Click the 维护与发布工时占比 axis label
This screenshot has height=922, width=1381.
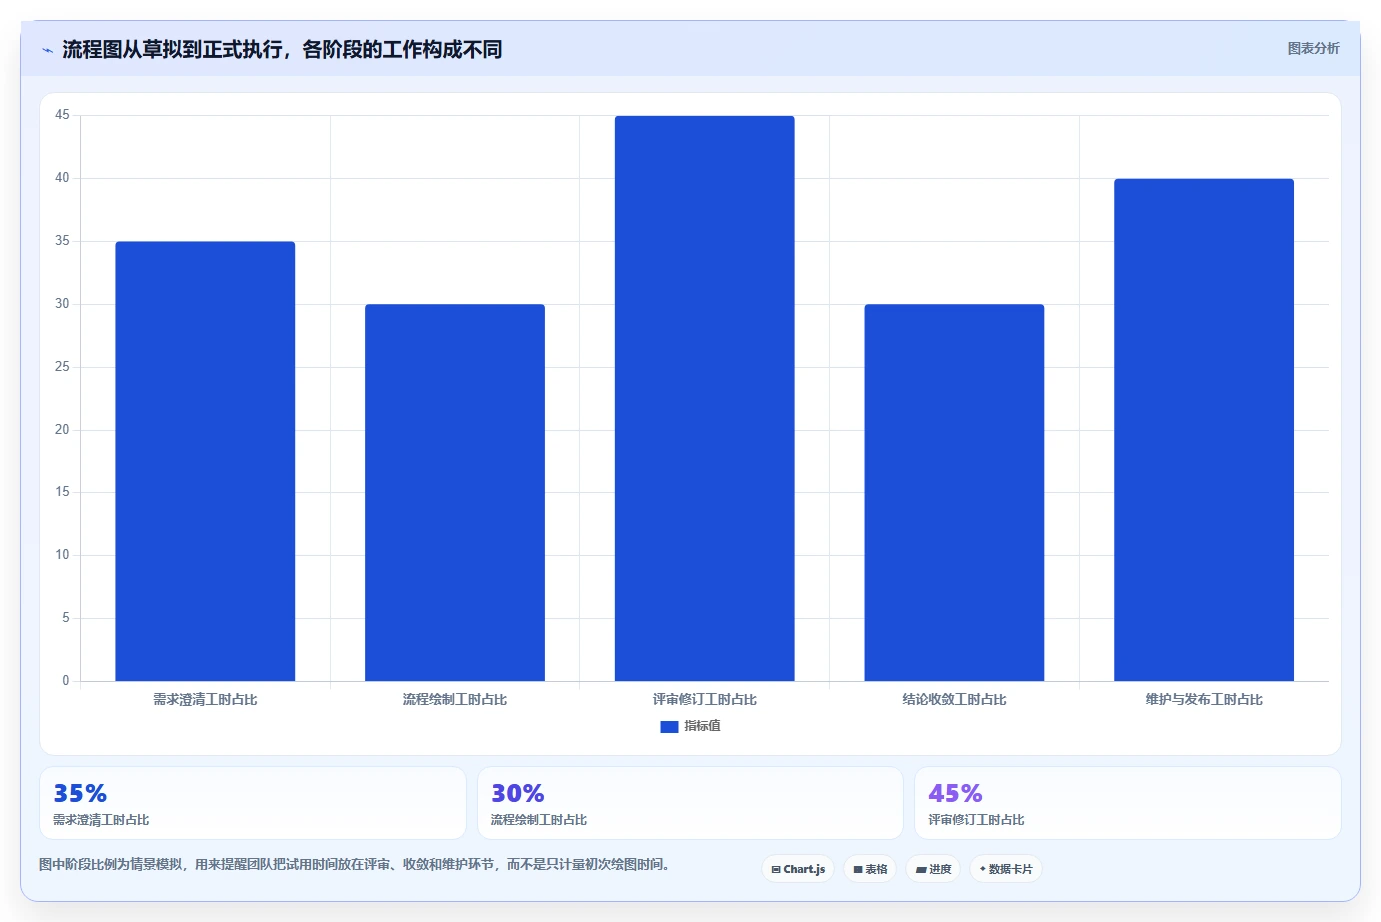[x=1204, y=700]
